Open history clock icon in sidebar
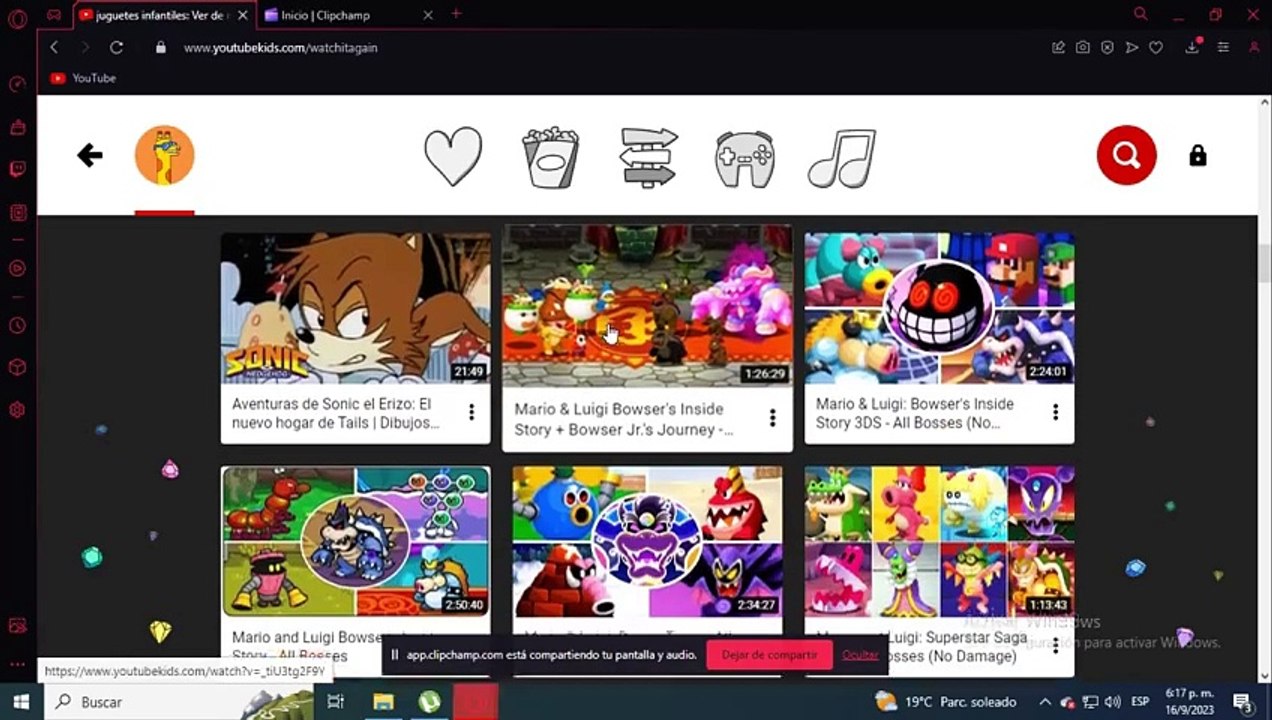 (17, 326)
